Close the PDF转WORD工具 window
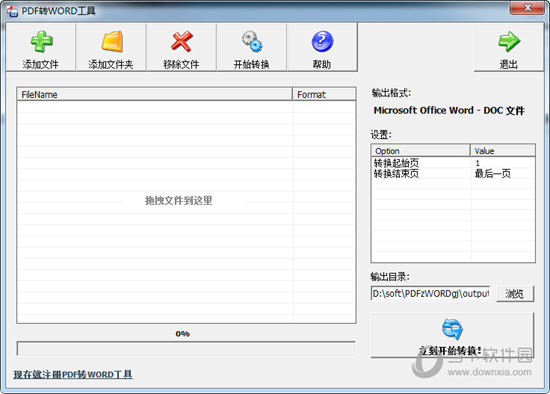The width and height of the screenshot is (550, 394). (527, 7)
